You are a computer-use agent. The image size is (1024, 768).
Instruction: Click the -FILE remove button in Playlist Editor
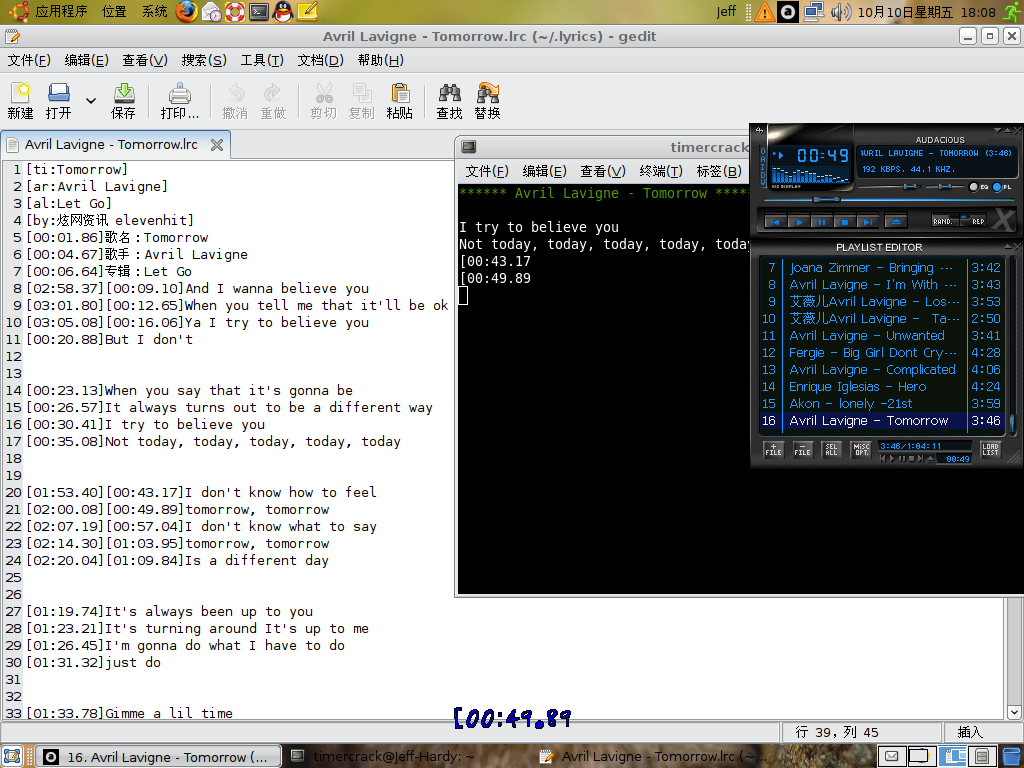[802, 449]
